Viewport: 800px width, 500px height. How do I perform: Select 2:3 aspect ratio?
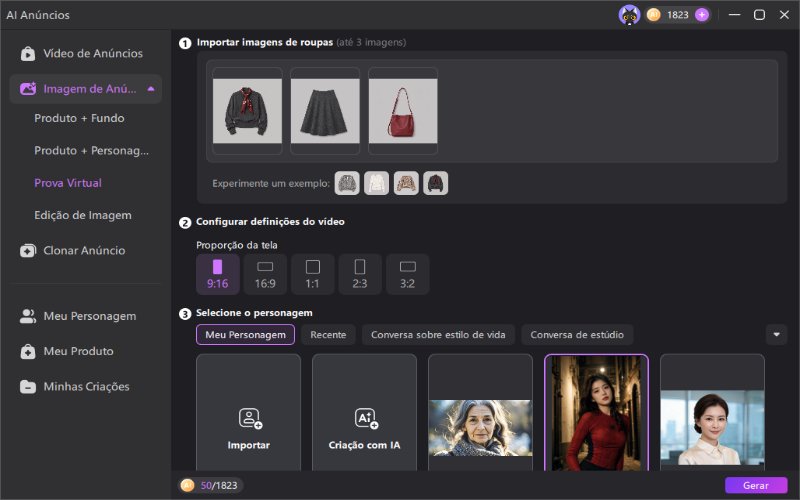coord(360,274)
